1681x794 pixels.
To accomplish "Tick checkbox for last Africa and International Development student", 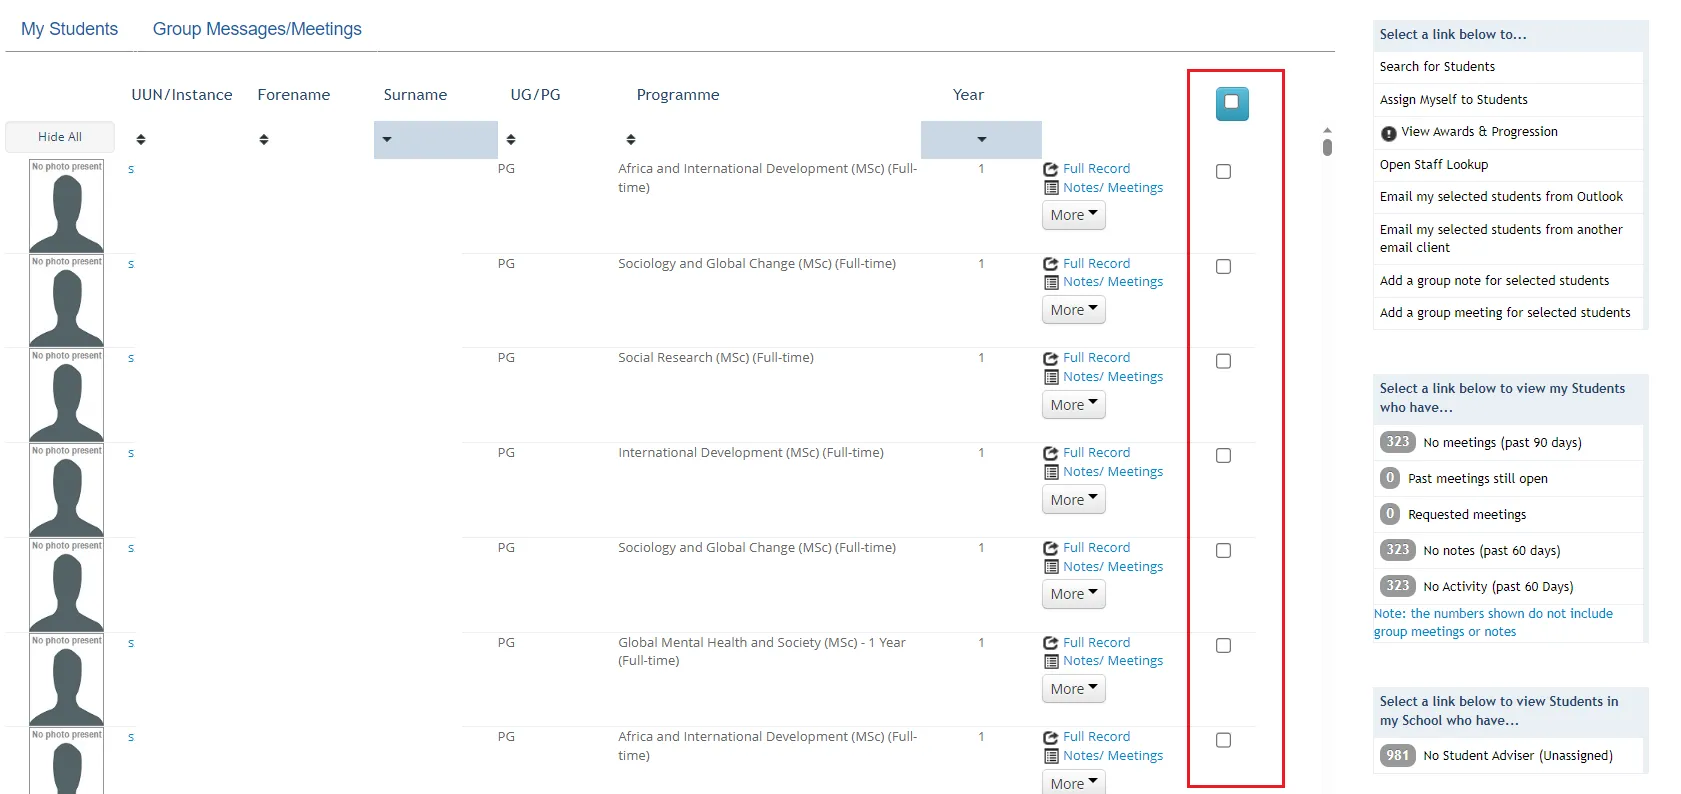I will pyautogui.click(x=1223, y=740).
